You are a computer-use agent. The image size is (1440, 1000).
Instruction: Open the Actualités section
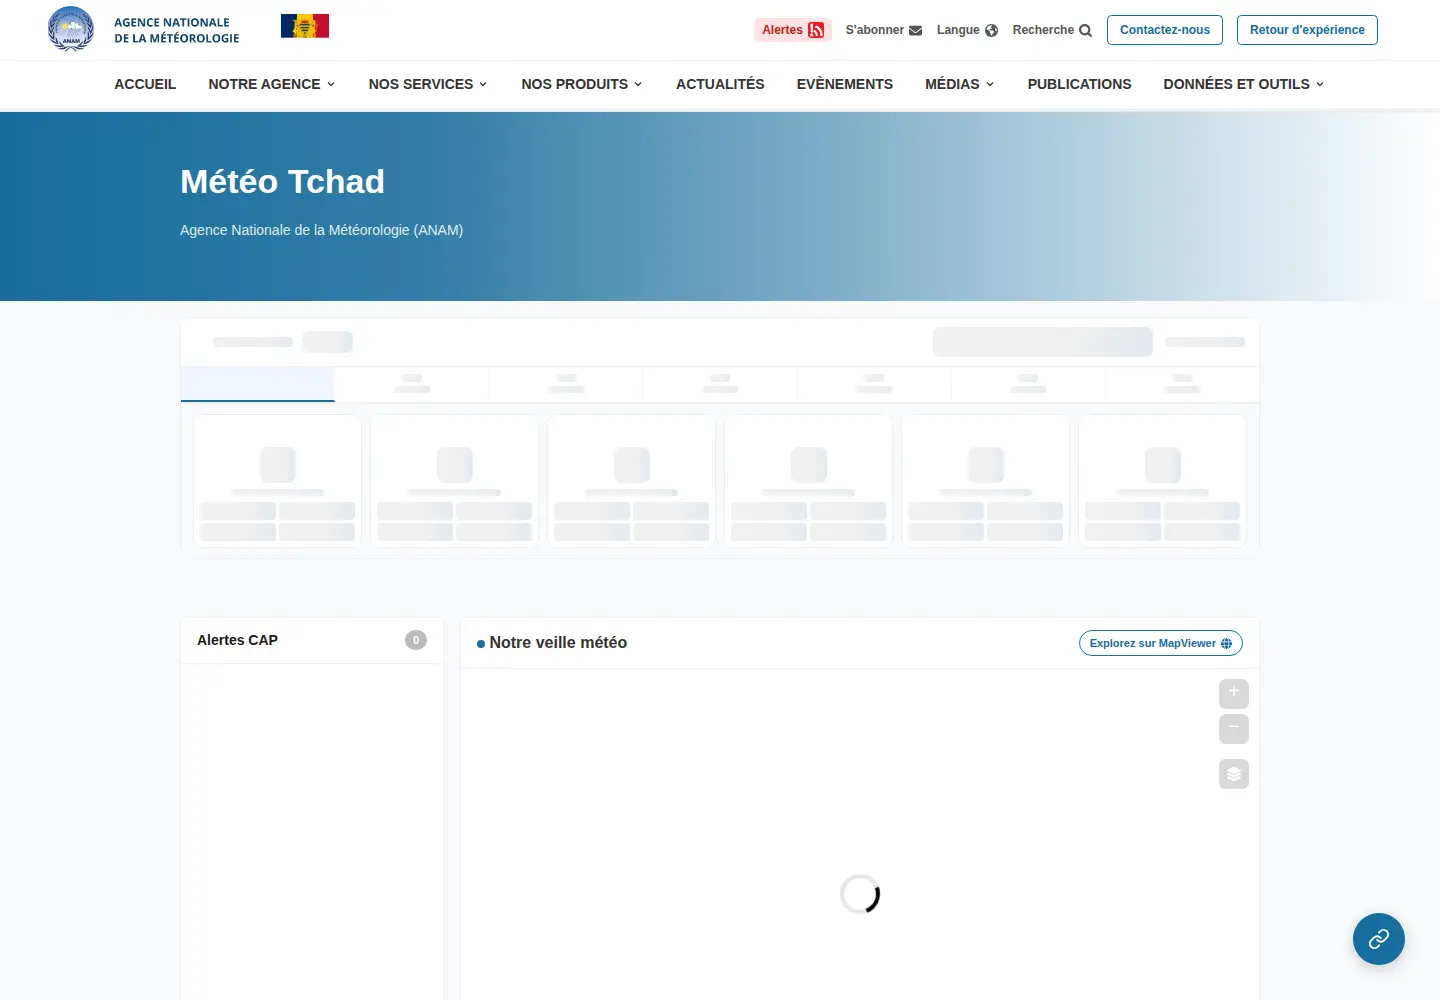[x=720, y=84]
